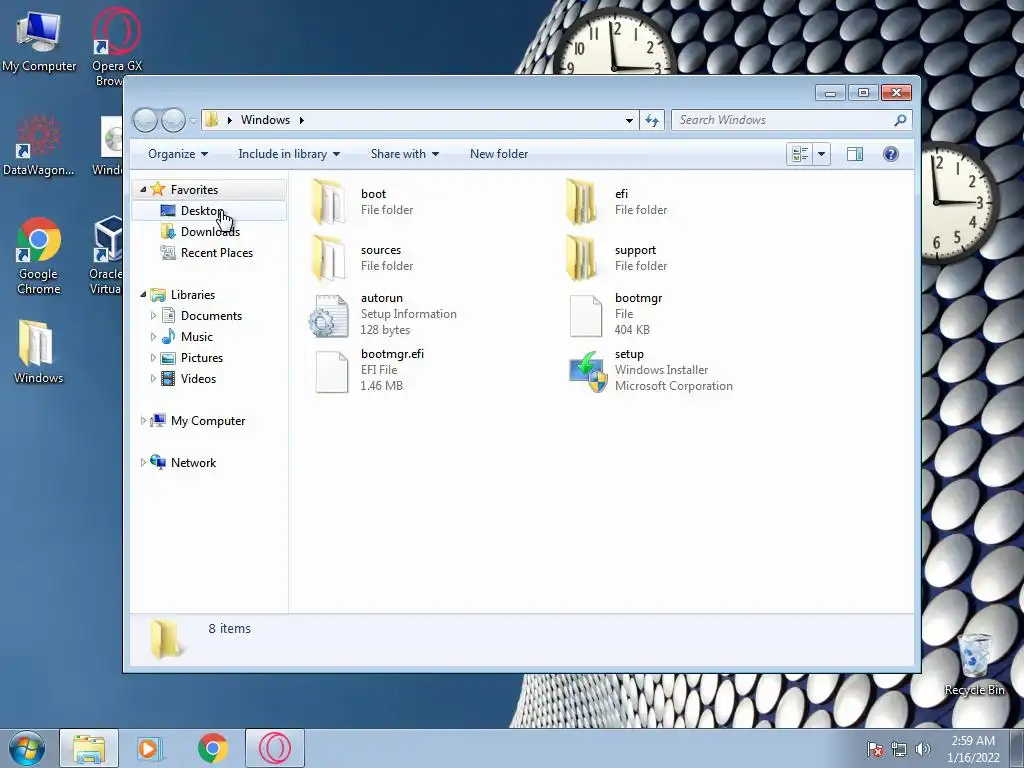Open the taskbar clock and date
1024x768 pixels.
pyautogui.click(x=973, y=749)
